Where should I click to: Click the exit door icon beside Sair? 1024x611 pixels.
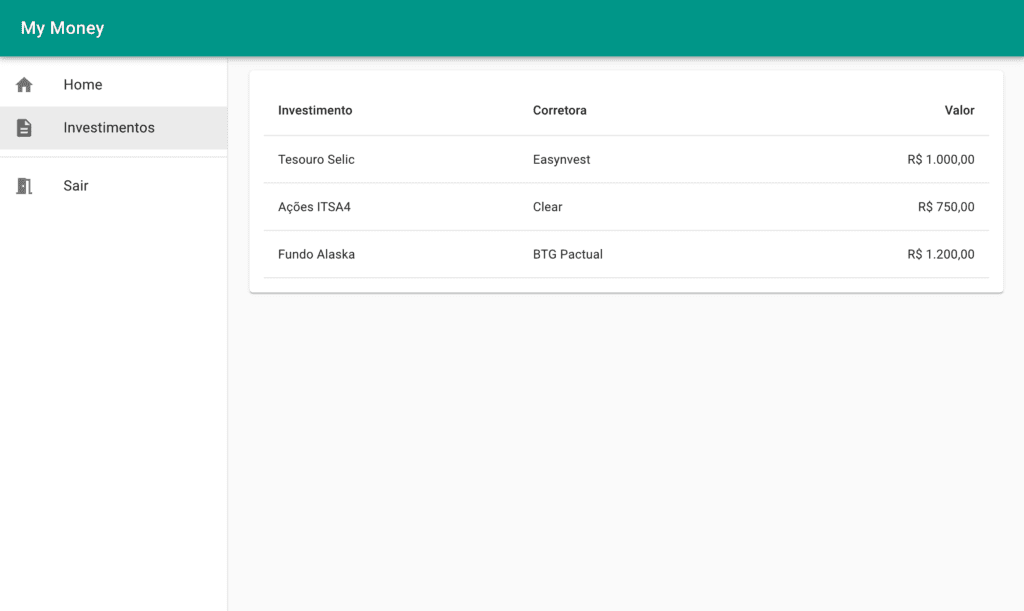point(23,186)
